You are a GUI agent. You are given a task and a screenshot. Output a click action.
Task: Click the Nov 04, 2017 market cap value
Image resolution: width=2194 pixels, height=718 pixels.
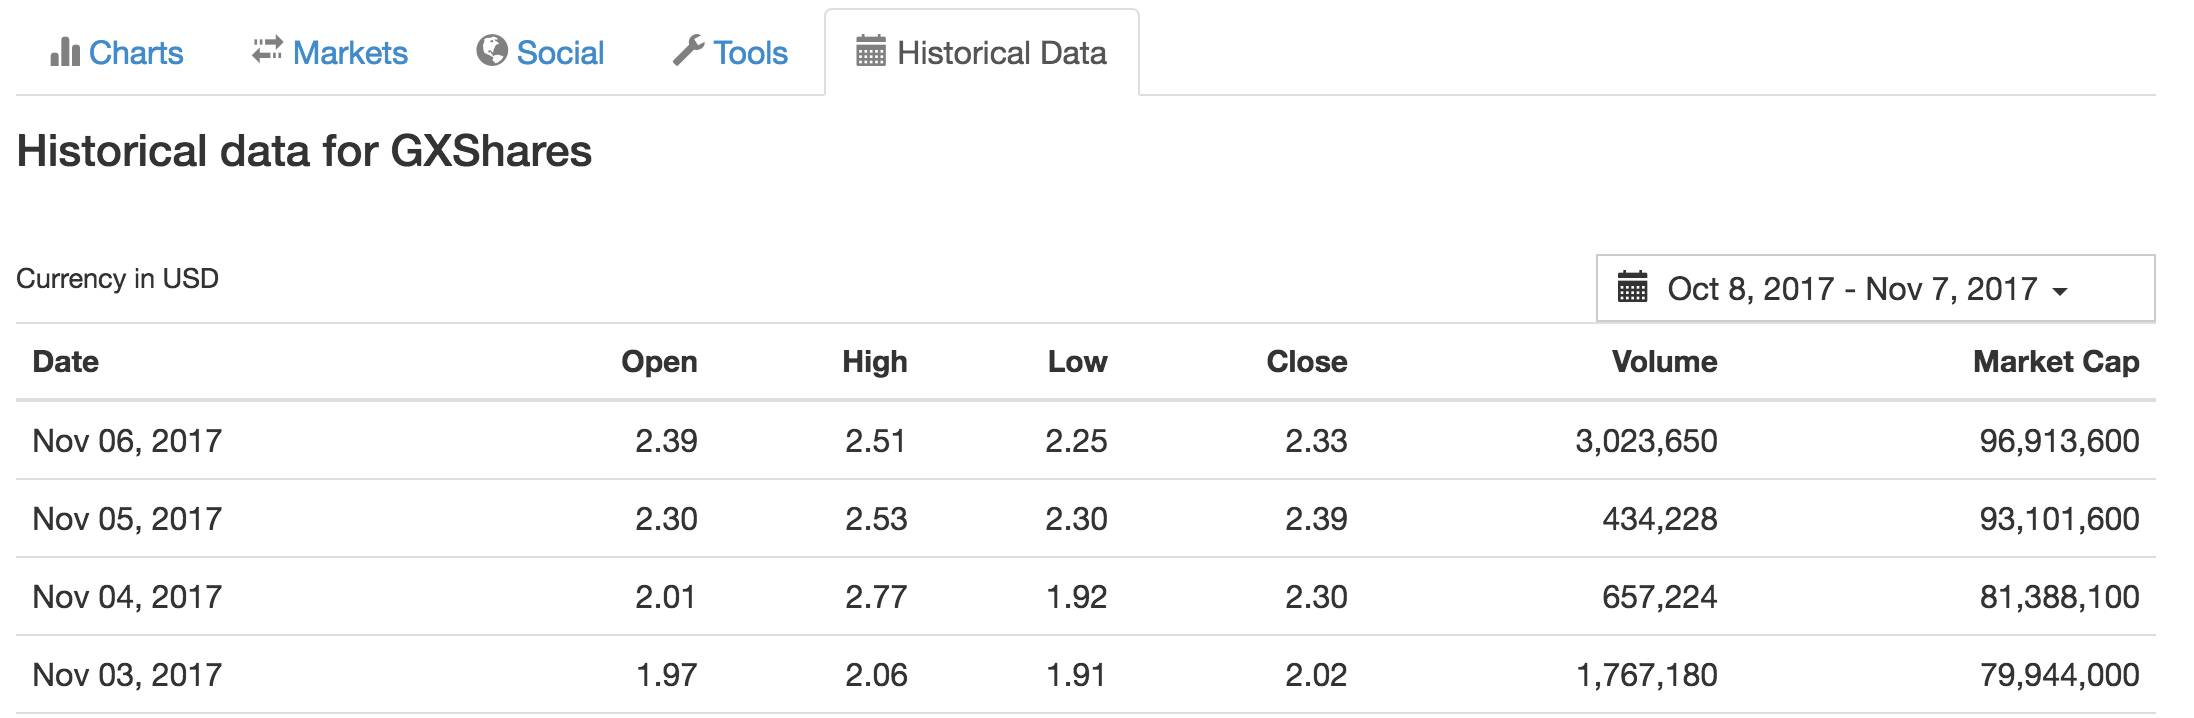[x=2059, y=597]
